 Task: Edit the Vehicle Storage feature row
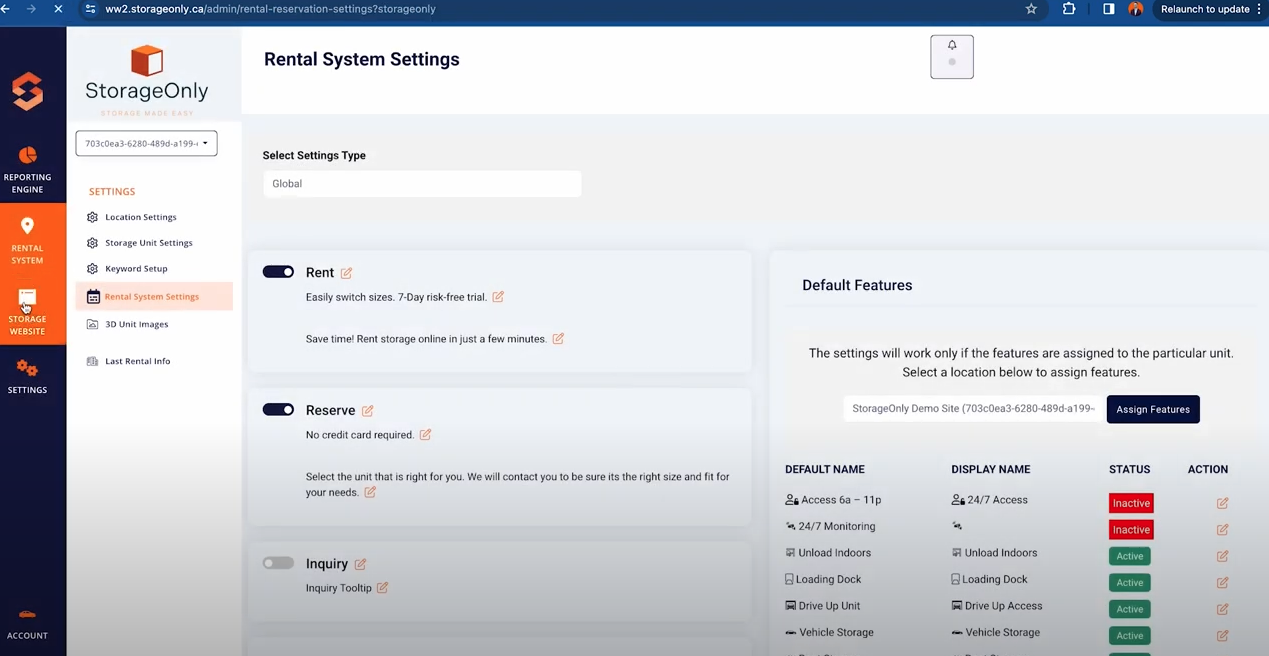[x=1222, y=636]
